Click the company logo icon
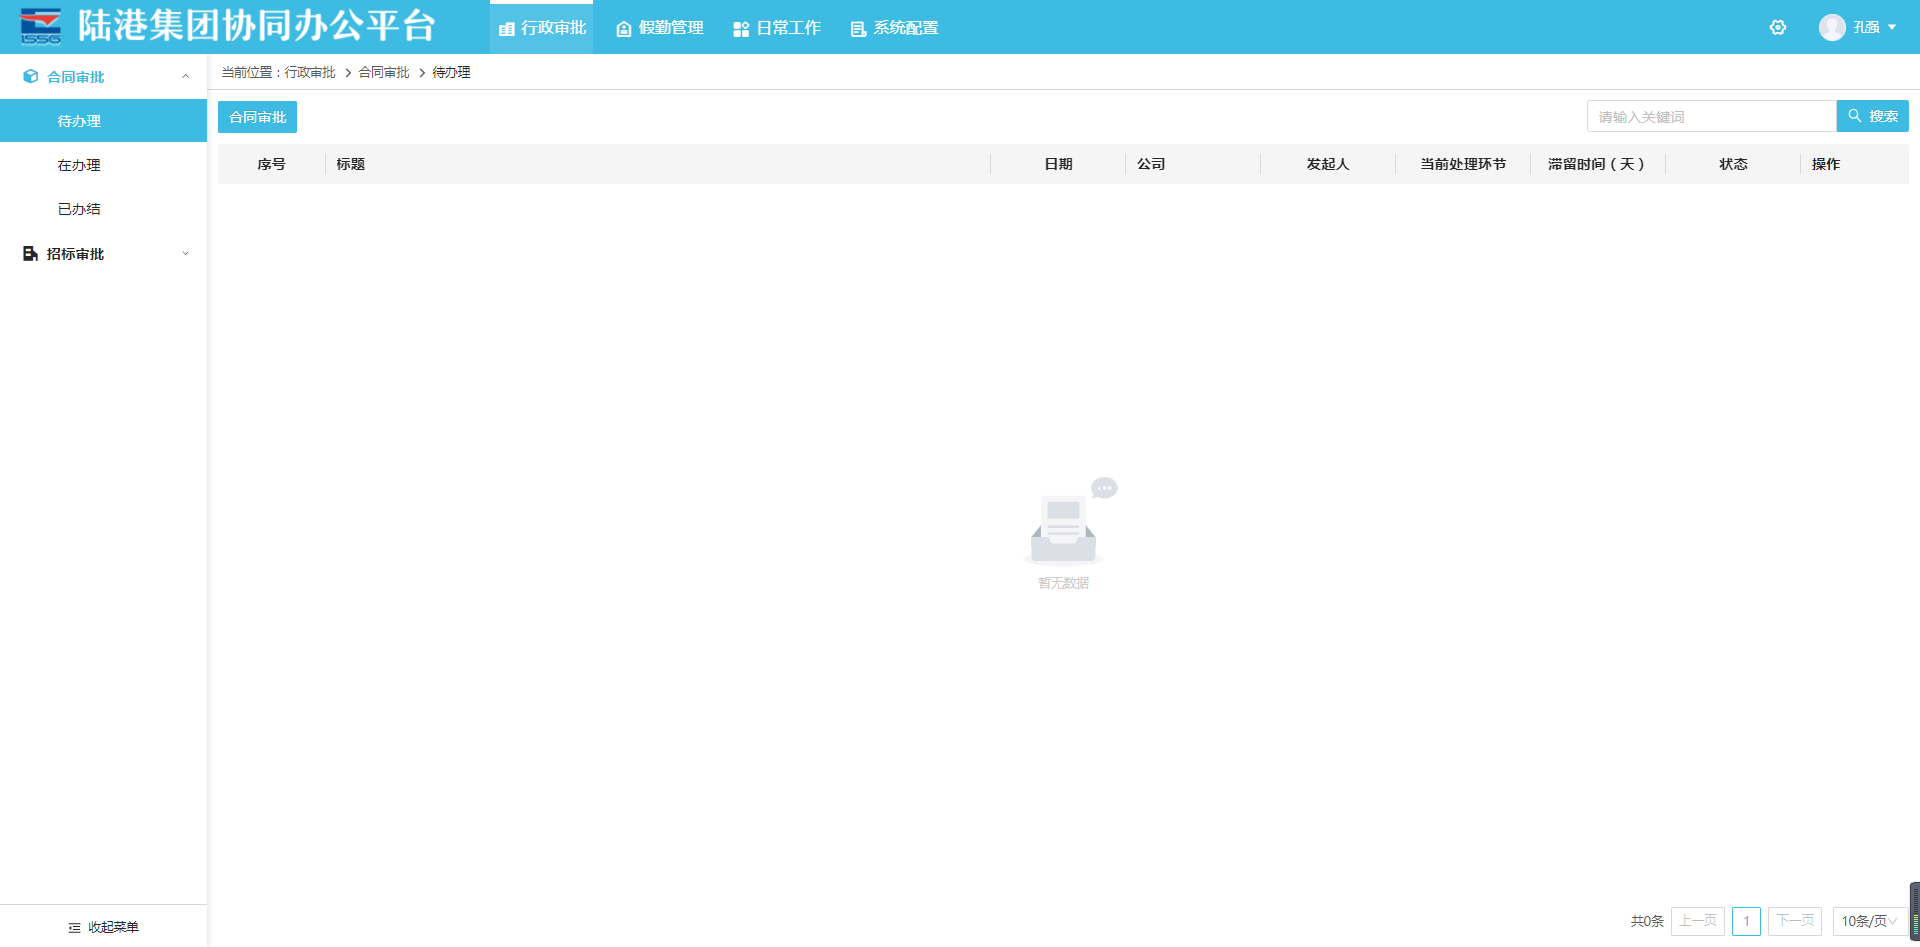Viewport: 1920px width, 947px height. point(41,26)
